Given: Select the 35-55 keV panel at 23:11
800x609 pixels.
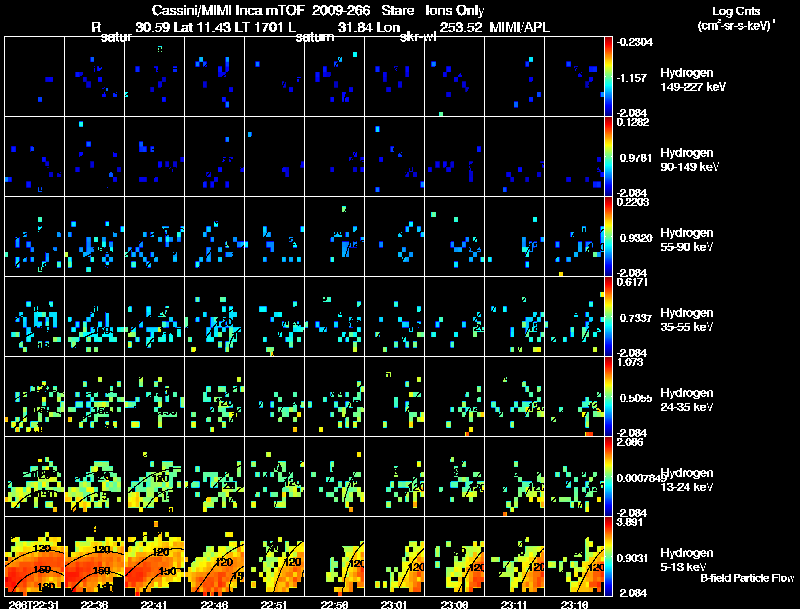Looking at the screenshot, I should coord(514,316).
